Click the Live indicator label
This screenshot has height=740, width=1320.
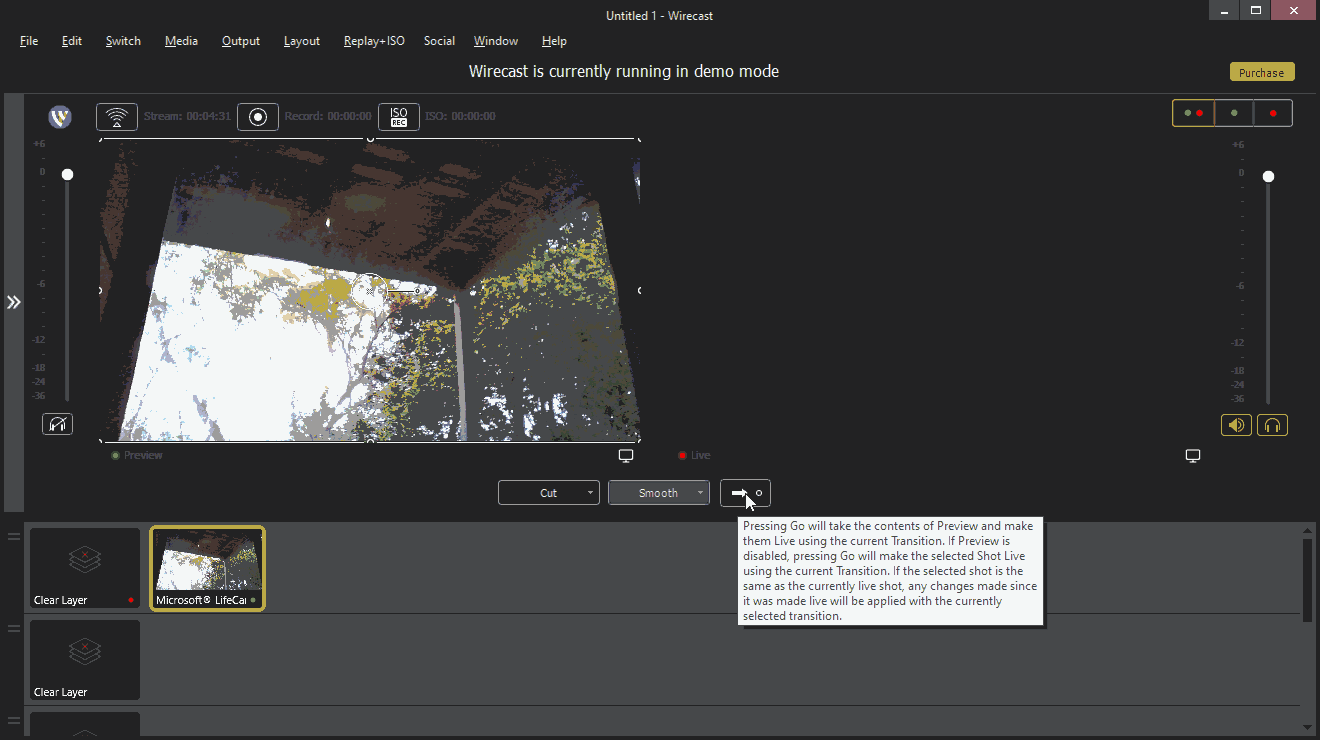694,456
